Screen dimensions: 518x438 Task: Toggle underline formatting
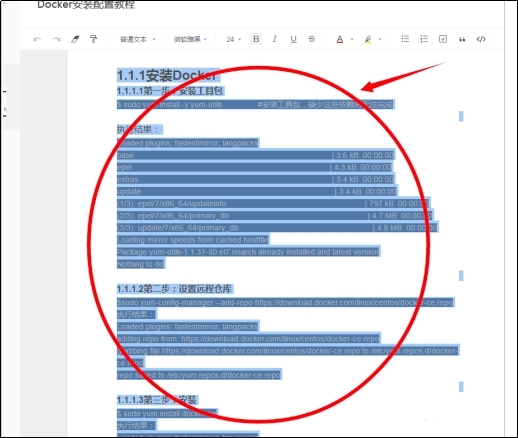293,39
